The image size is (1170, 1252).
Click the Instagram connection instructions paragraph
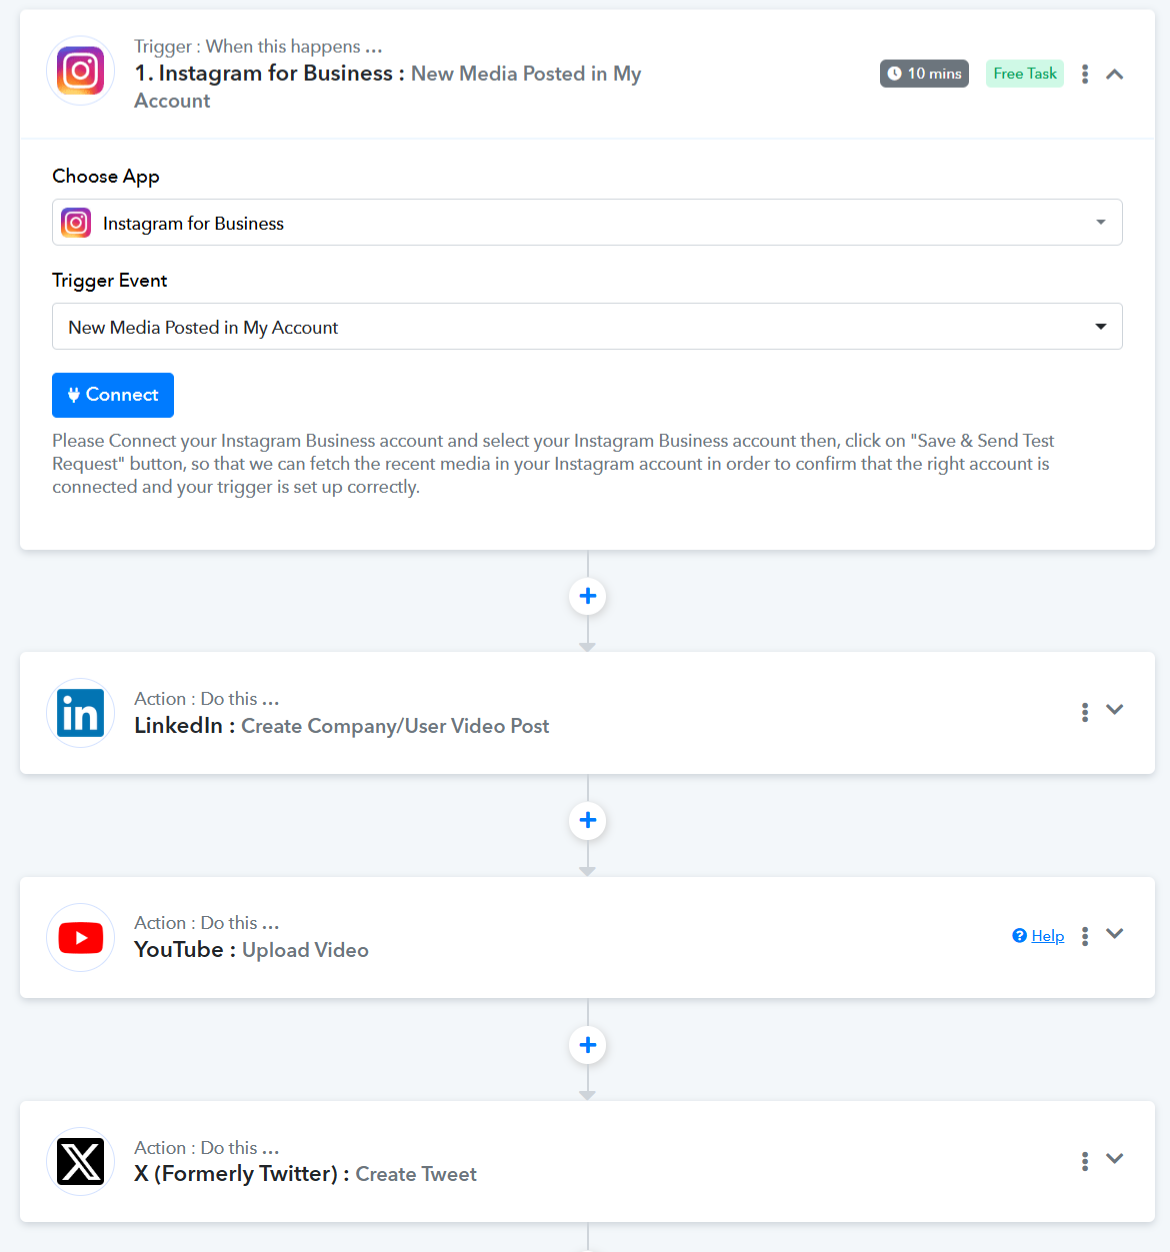pyautogui.click(x=553, y=464)
